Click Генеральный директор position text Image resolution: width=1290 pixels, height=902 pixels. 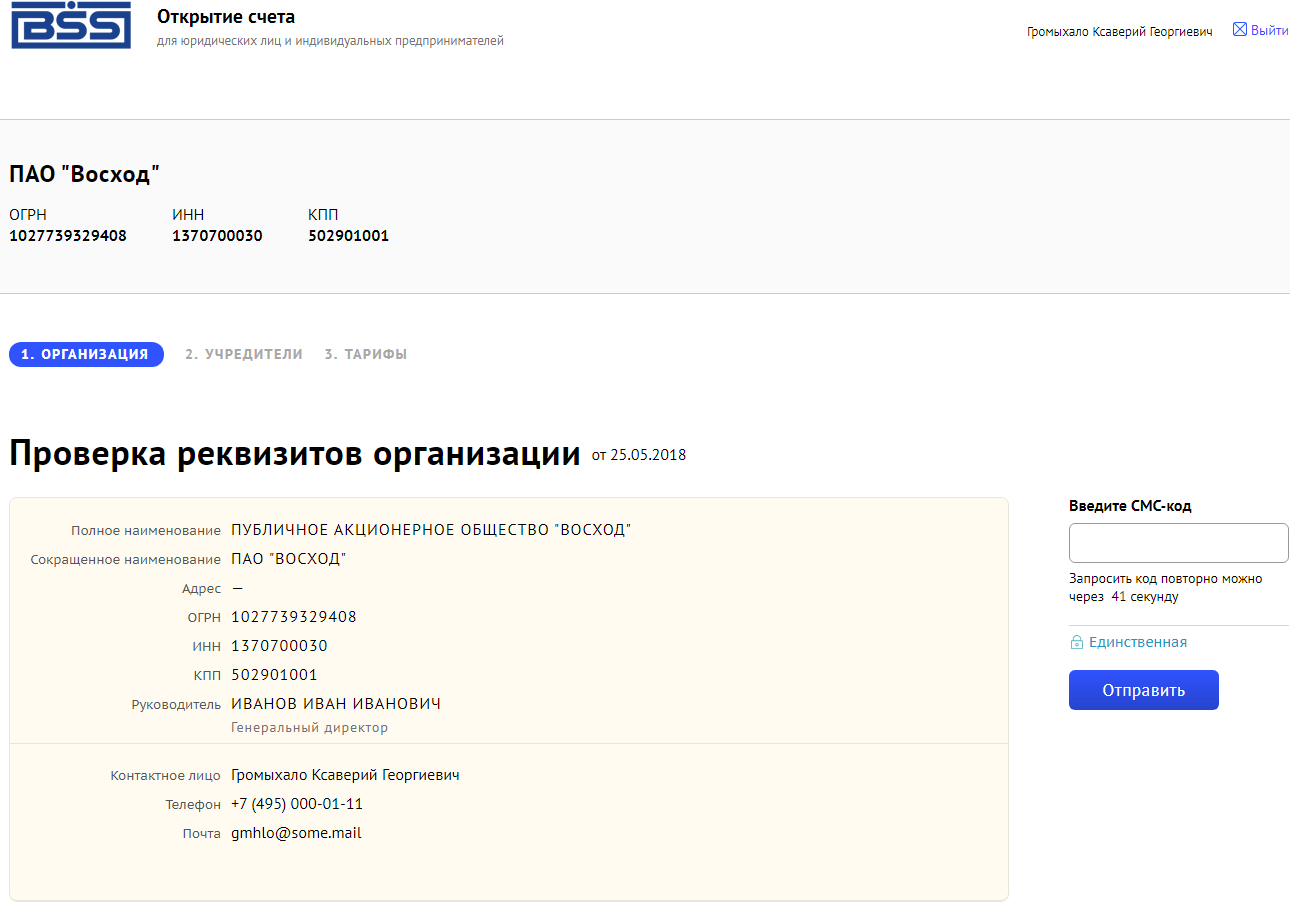(x=309, y=728)
